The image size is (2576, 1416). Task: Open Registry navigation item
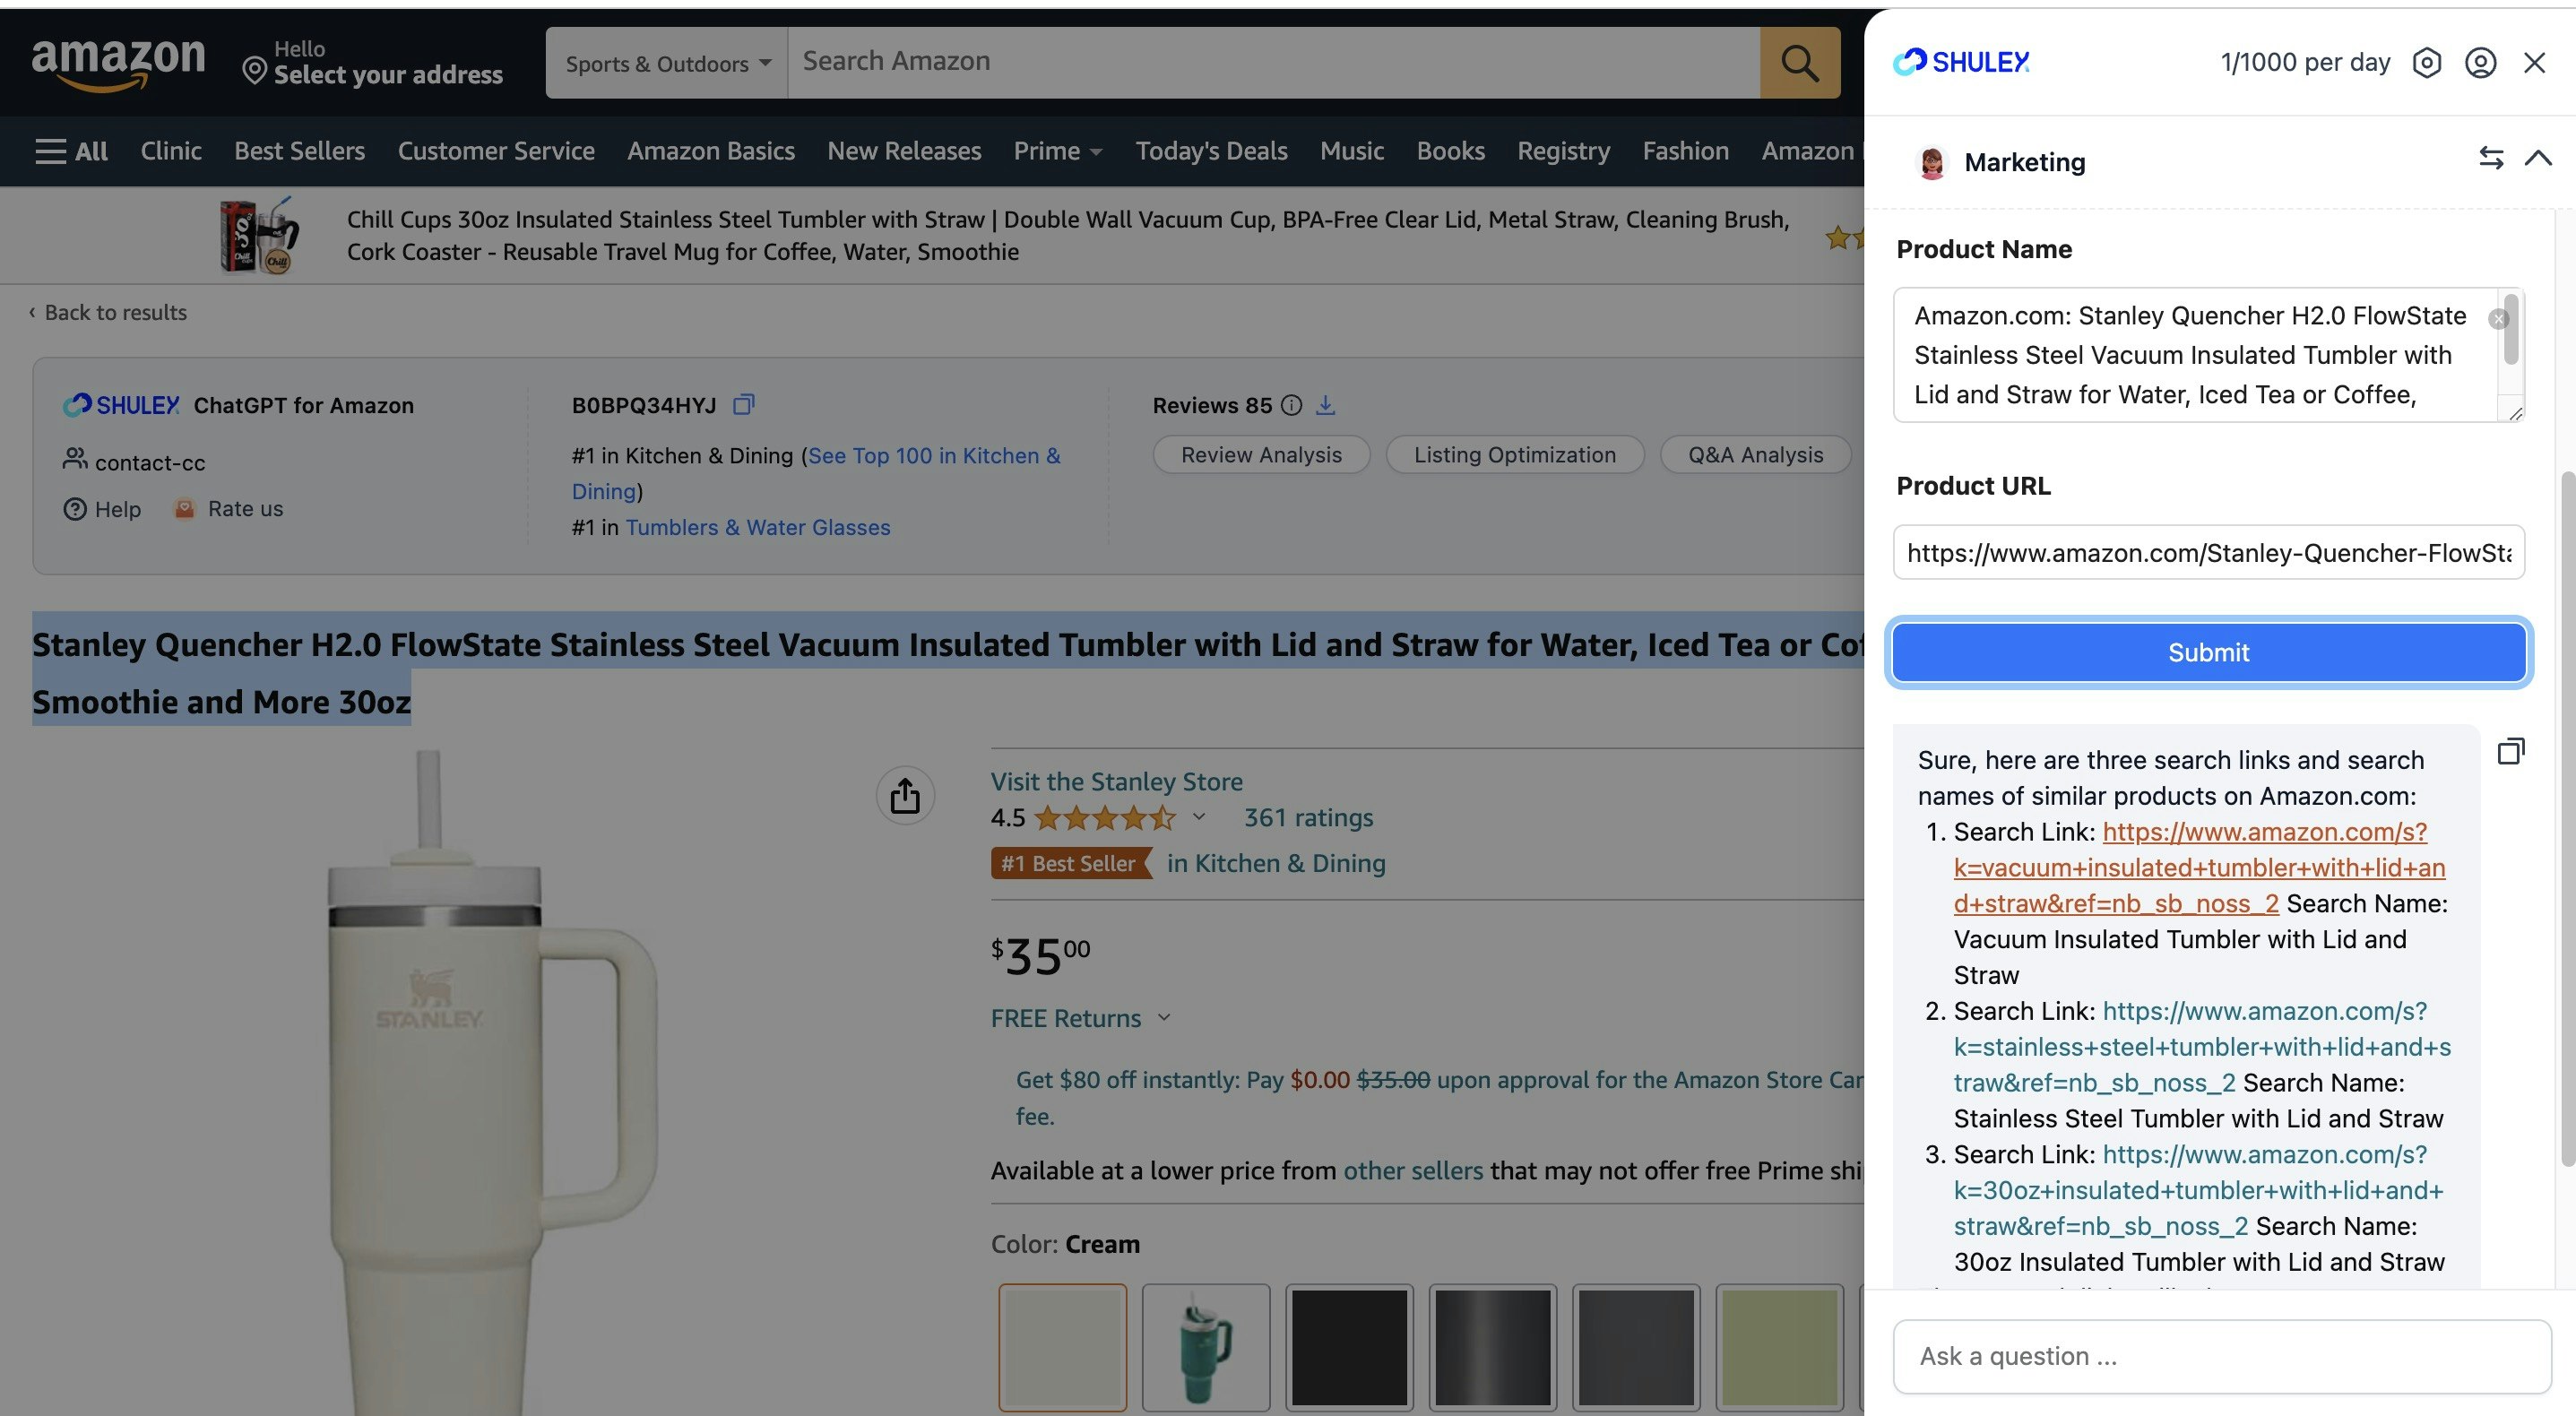(x=1563, y=151)
